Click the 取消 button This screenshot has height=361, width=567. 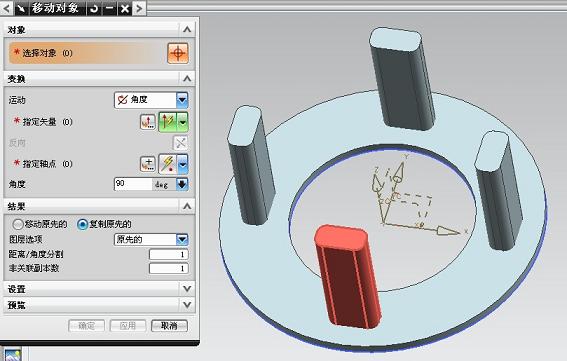(x=169, y=326)
